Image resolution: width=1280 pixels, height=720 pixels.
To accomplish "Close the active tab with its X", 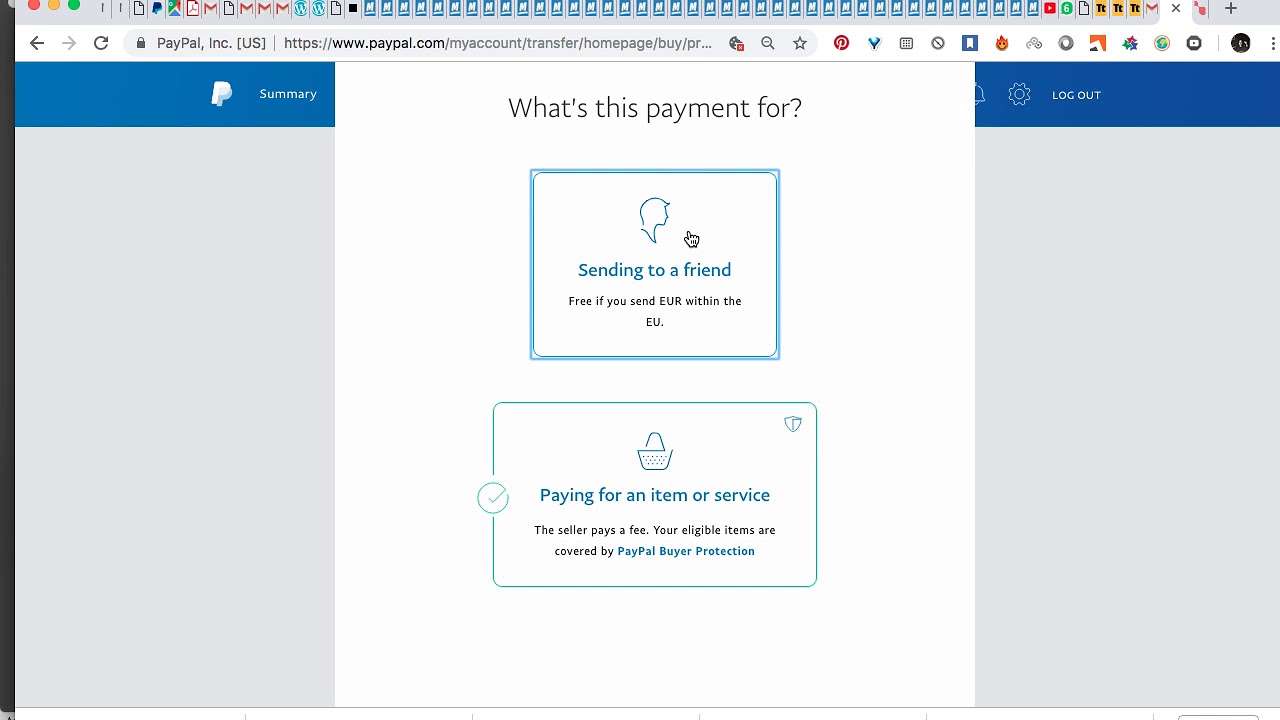I will point(1176,8).
